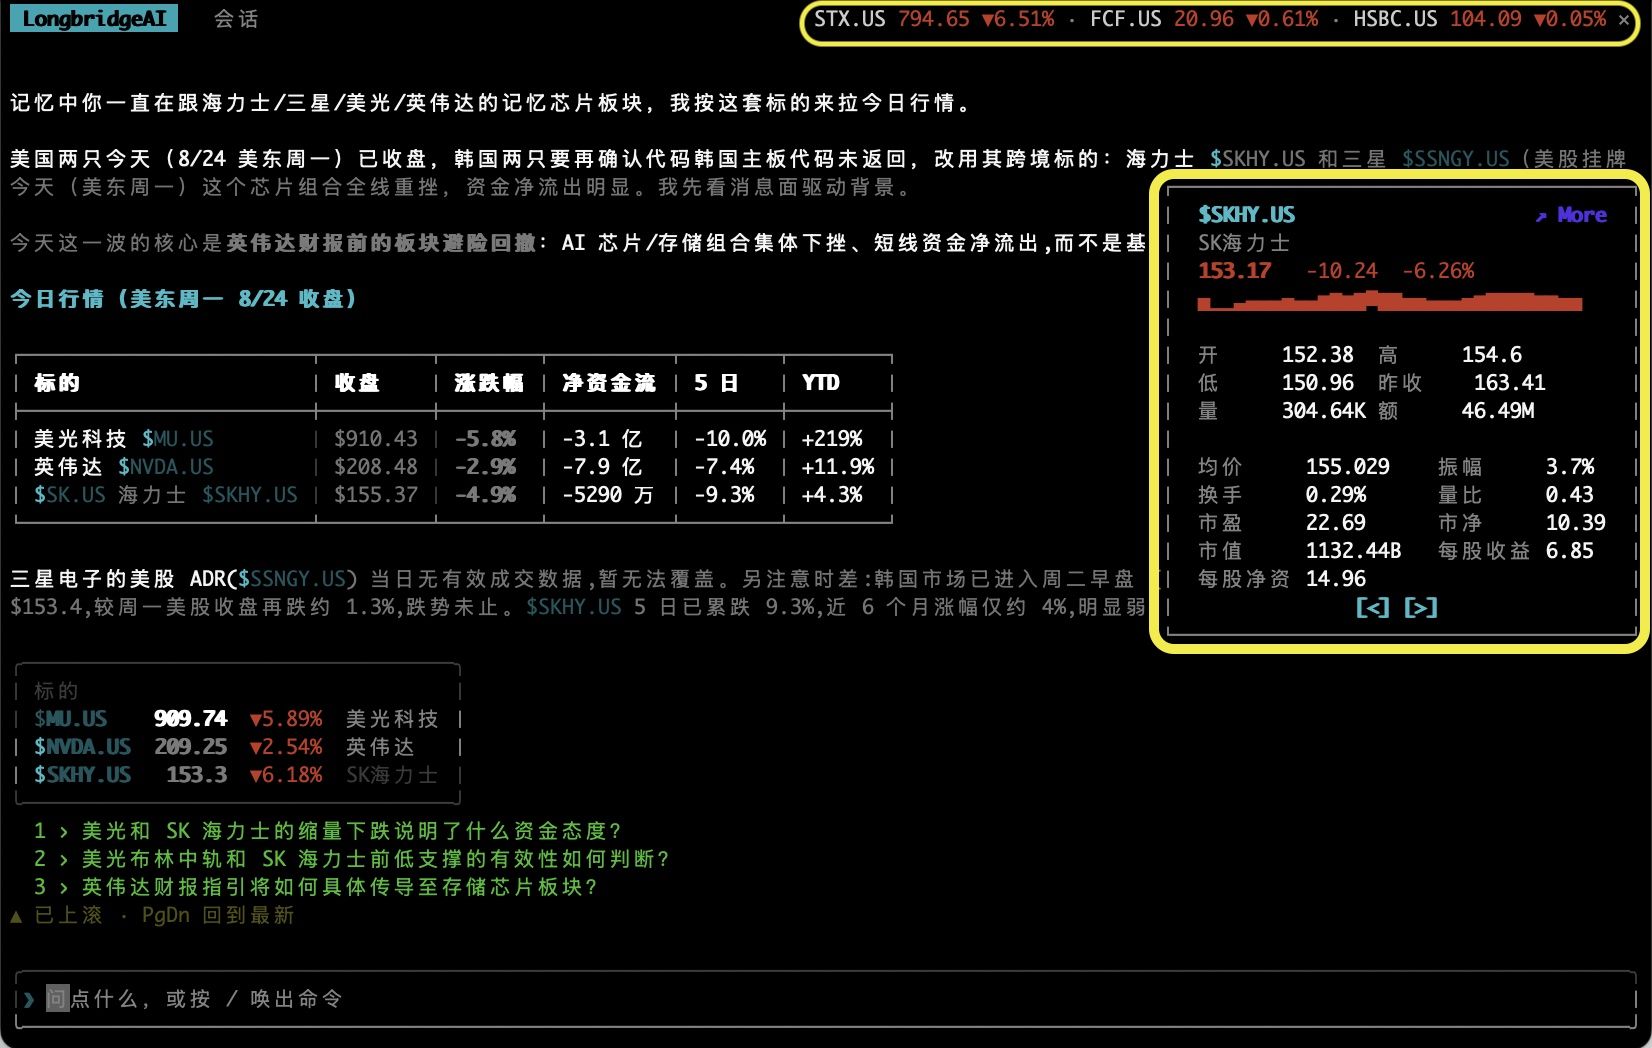This screenshot has height=1048, width=1652.
Task: Click the +11.9% YTD cell
Action: pos(838,467)
